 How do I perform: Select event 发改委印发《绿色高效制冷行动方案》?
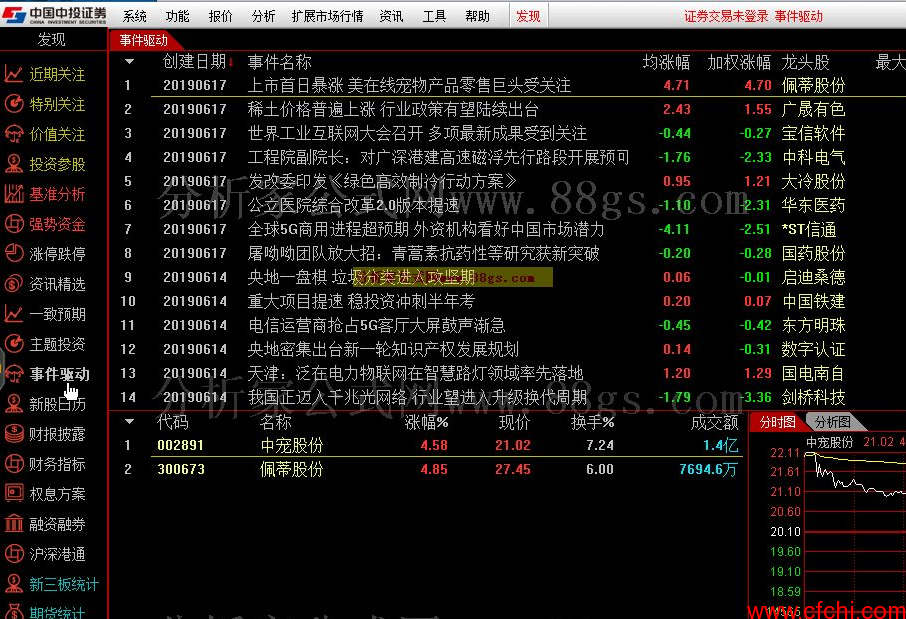coord(382,181)
